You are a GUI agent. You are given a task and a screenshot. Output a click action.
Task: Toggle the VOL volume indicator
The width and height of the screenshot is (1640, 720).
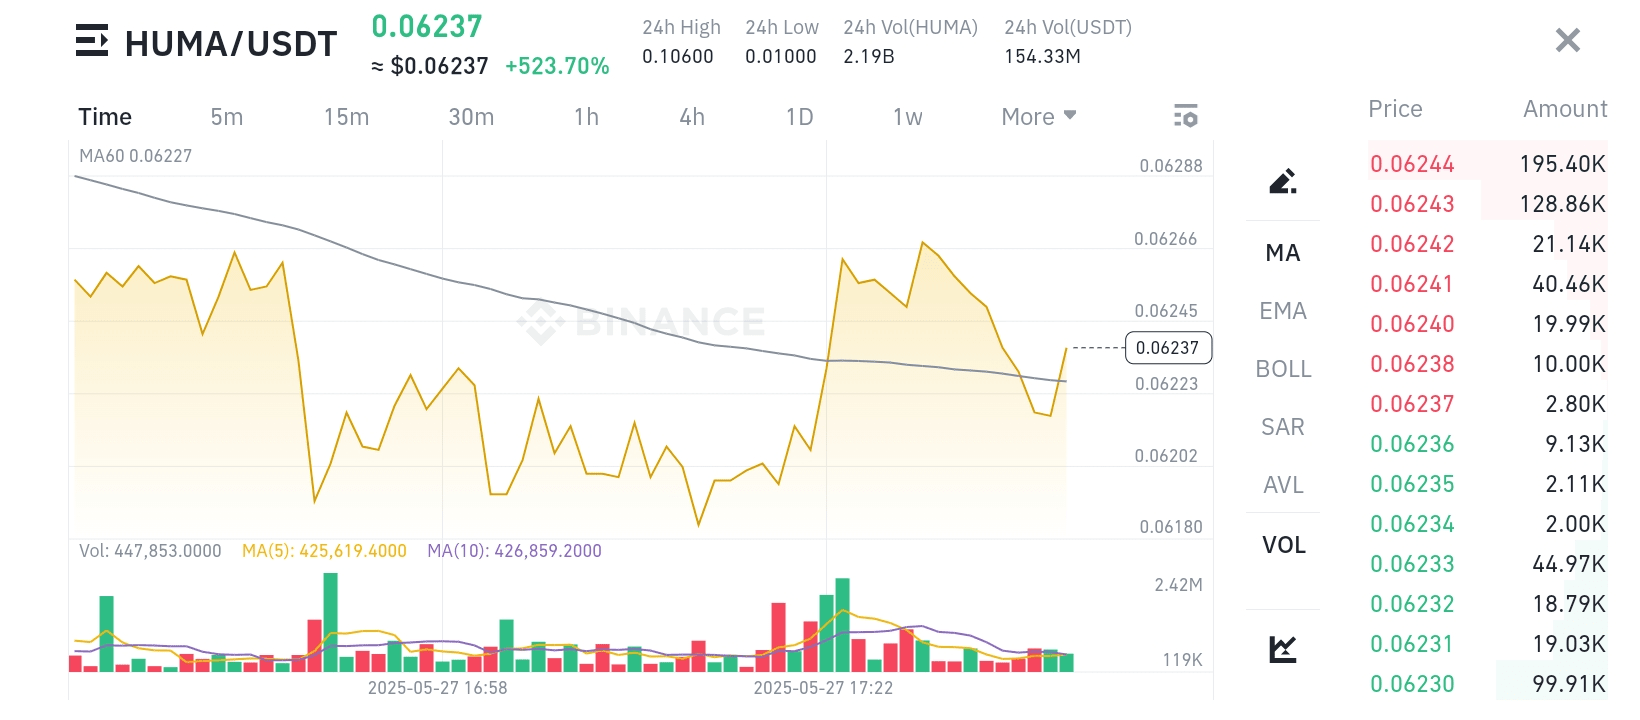pos(1283,545)
